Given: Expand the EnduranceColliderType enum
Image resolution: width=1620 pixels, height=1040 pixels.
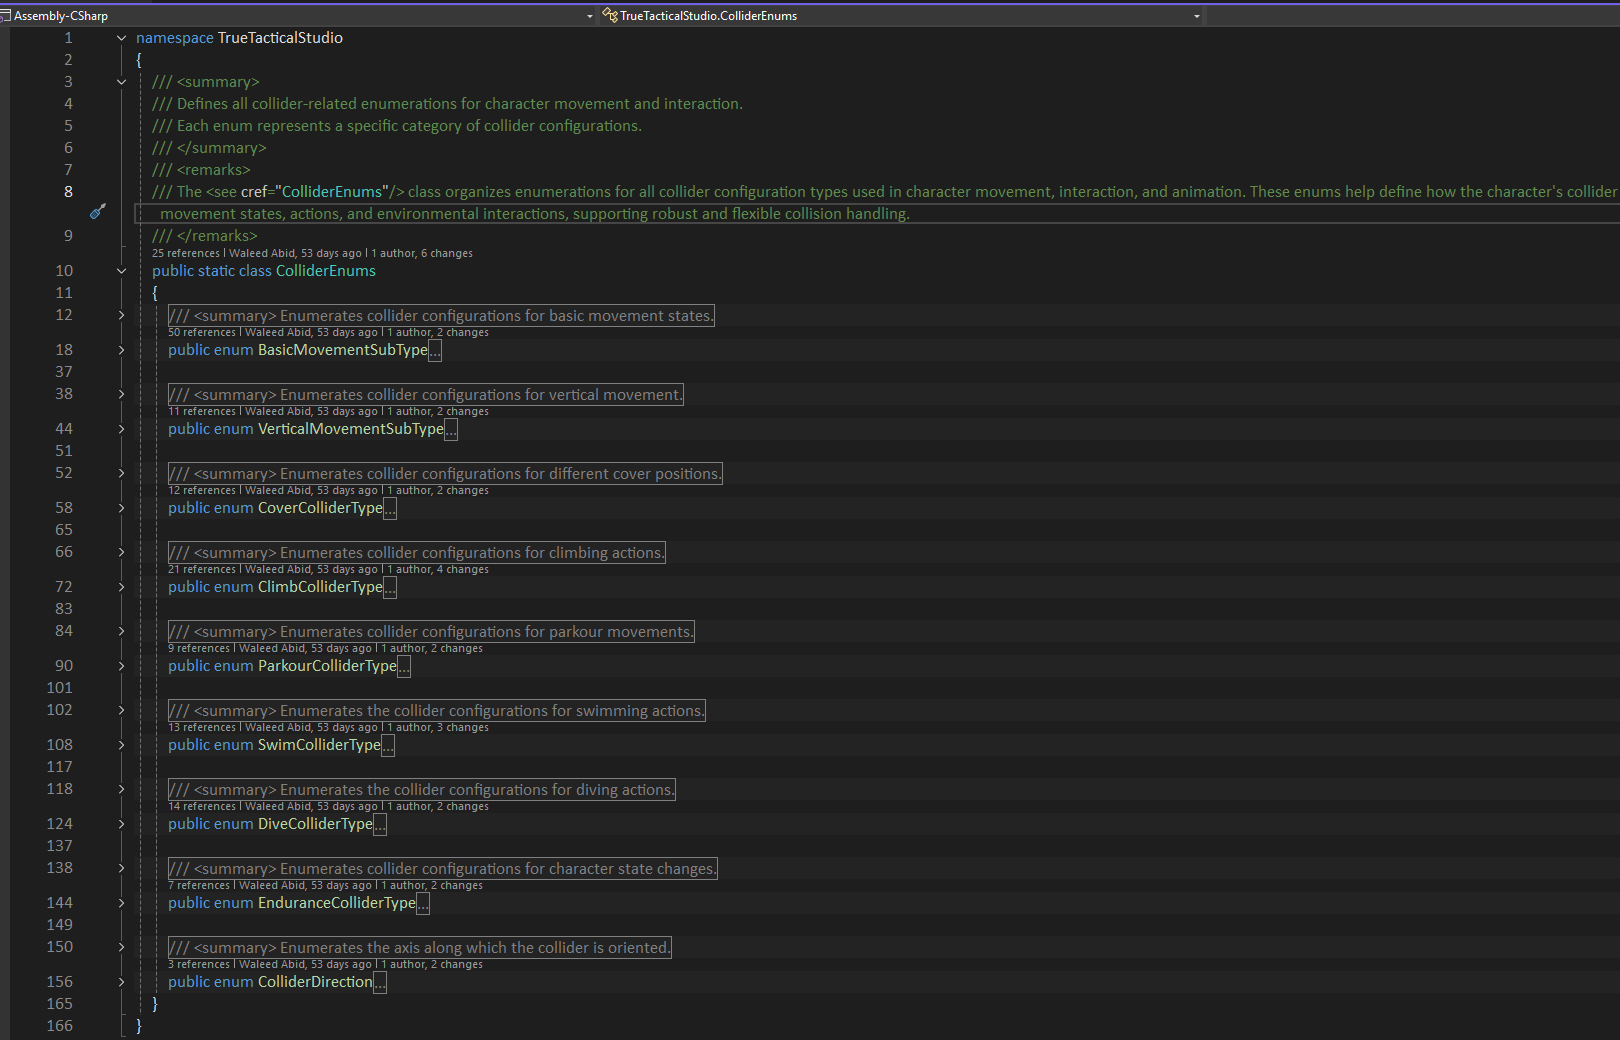Looking at the screenshot, I should 121,903.
